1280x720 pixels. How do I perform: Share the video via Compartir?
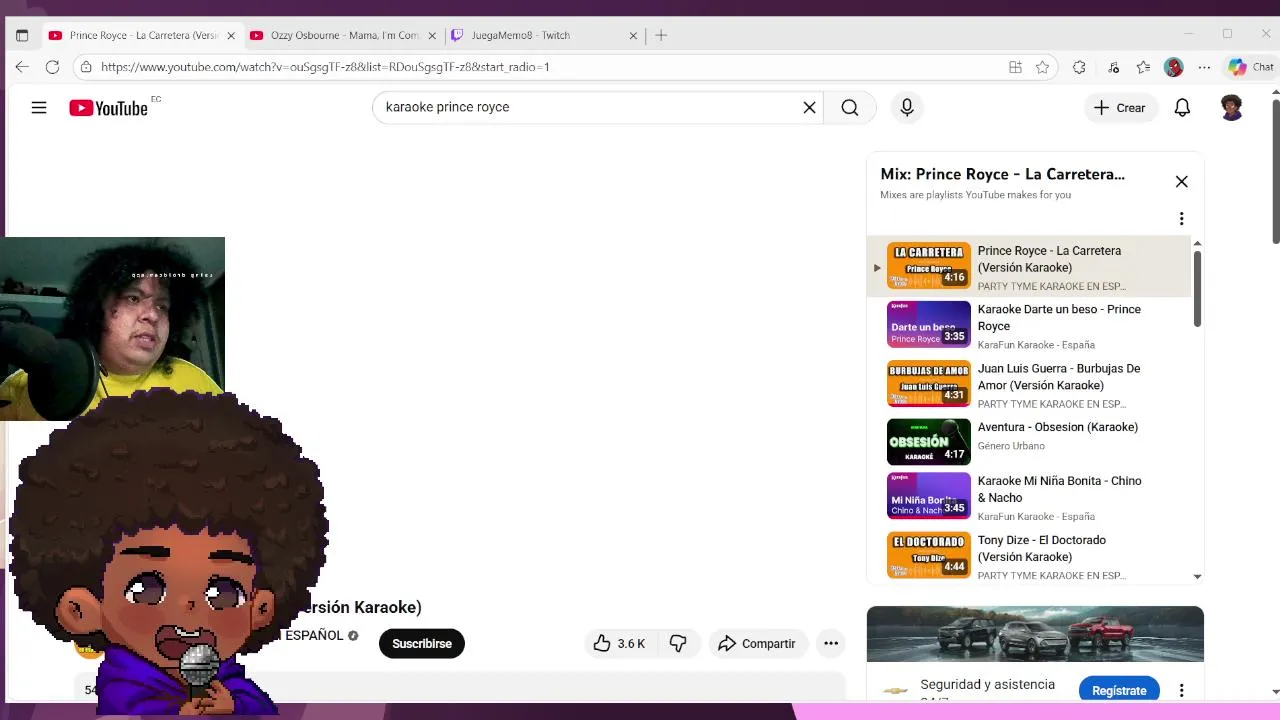click(757, 643)
